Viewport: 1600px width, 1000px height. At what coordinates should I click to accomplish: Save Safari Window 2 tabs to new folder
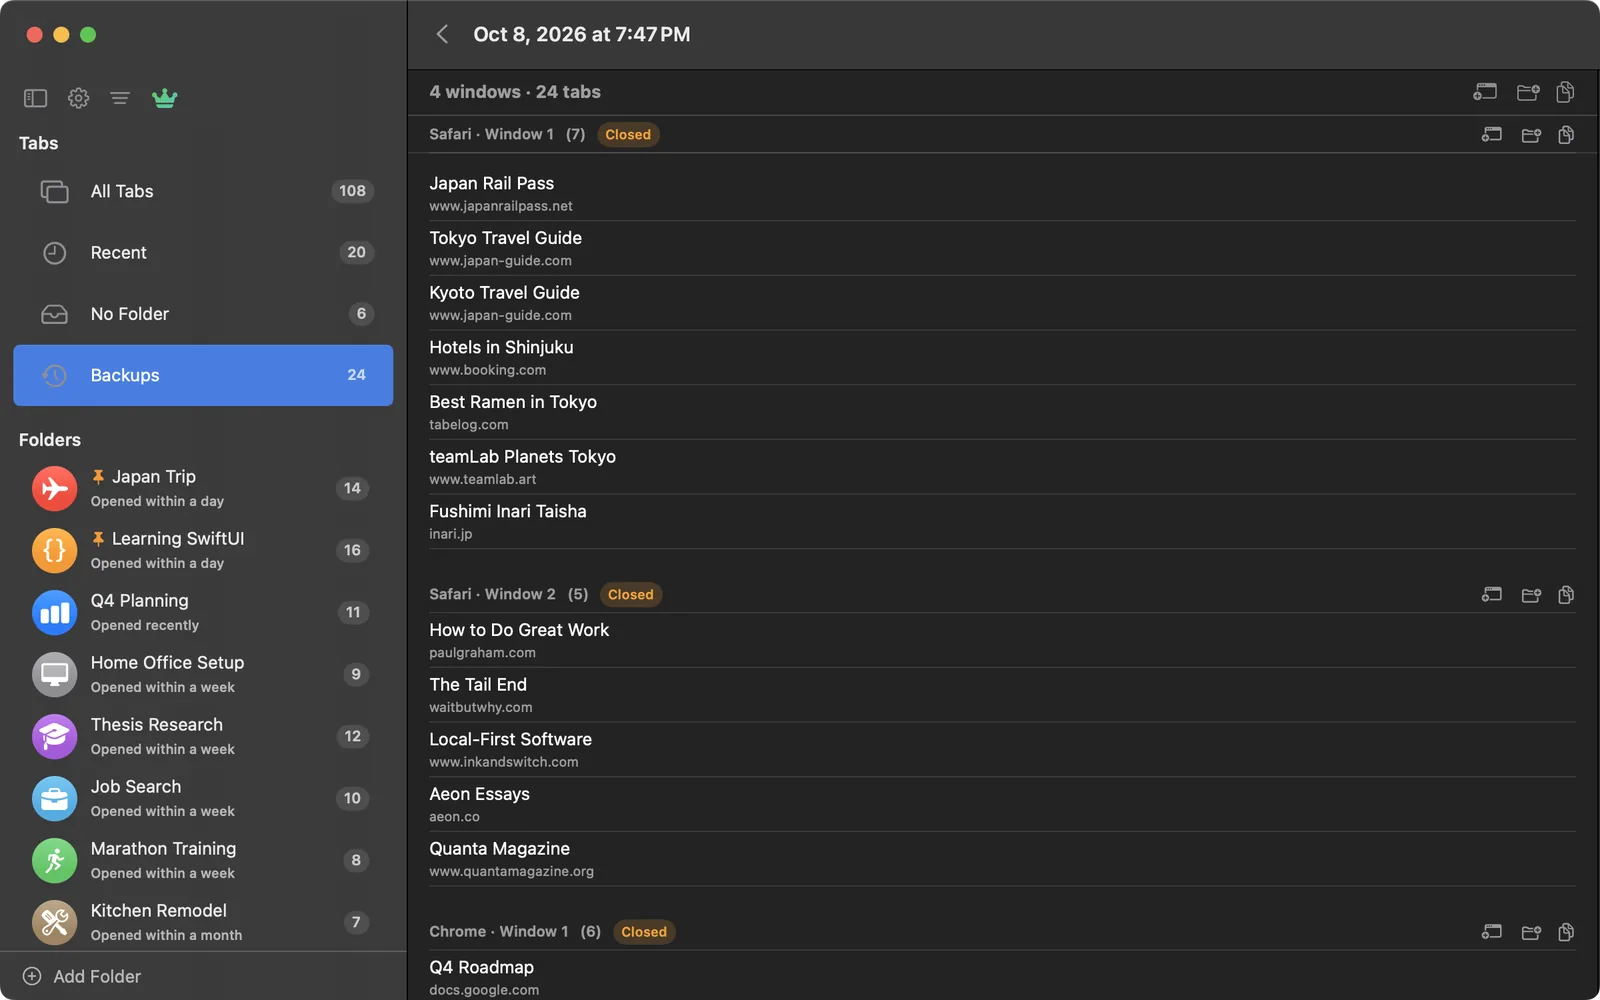pos(1531,595)
